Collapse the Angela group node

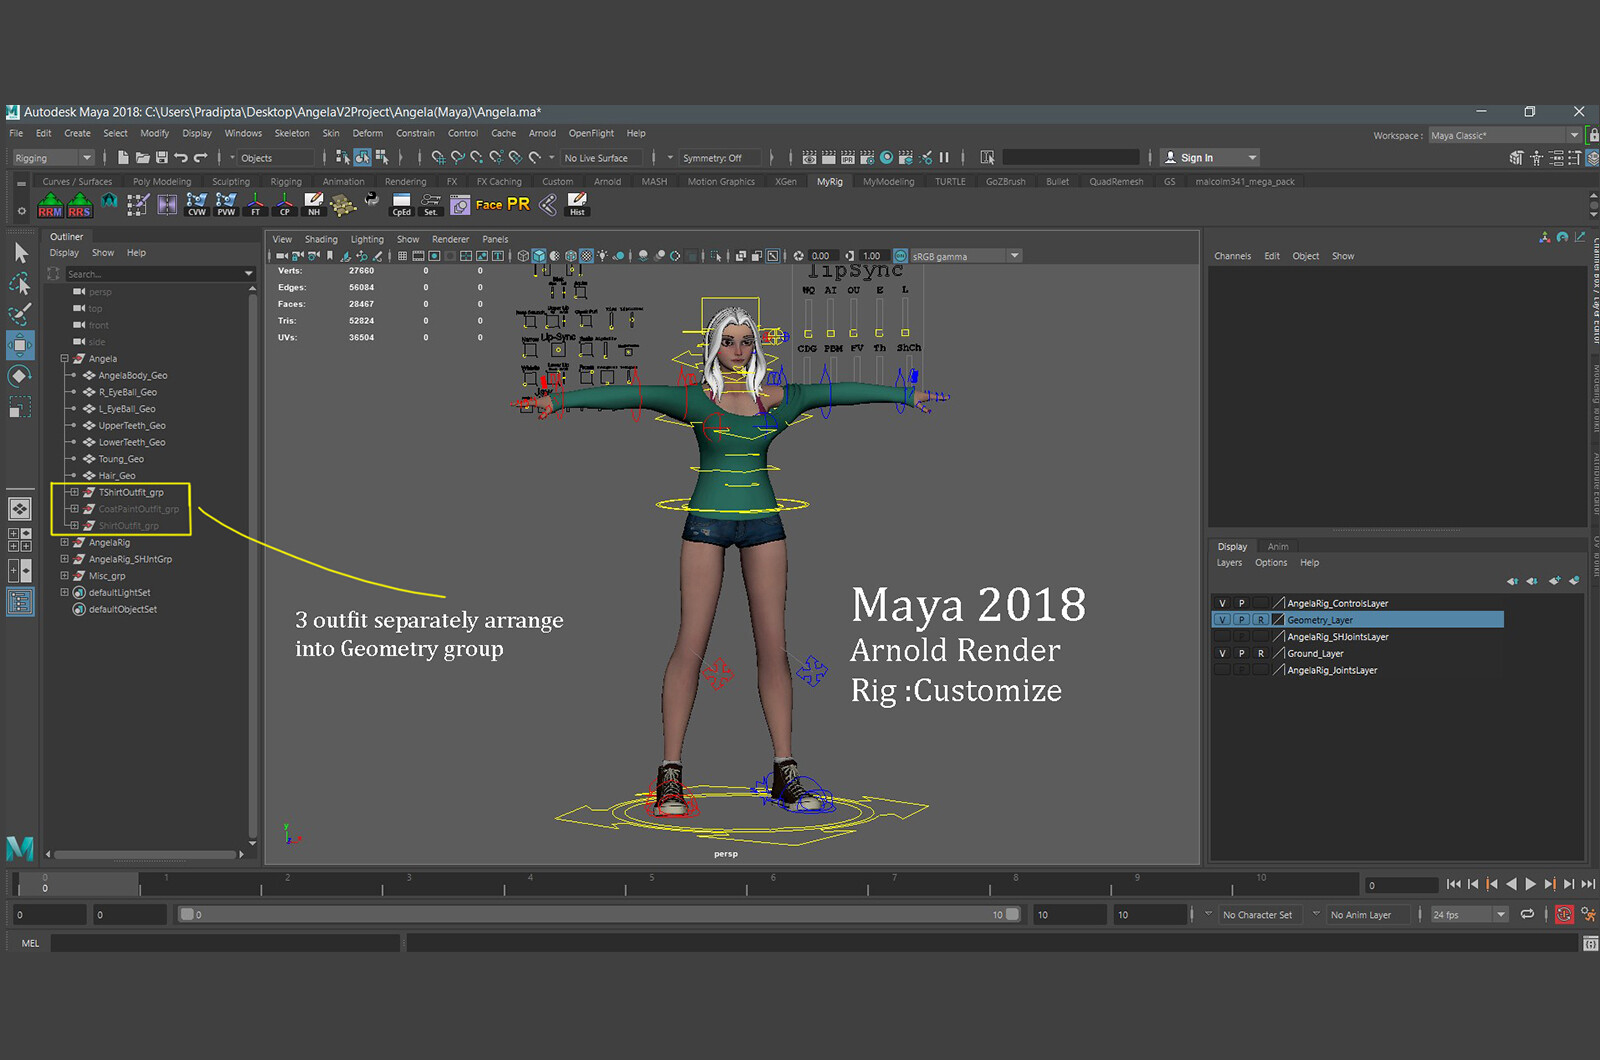(x=64, y=359)
